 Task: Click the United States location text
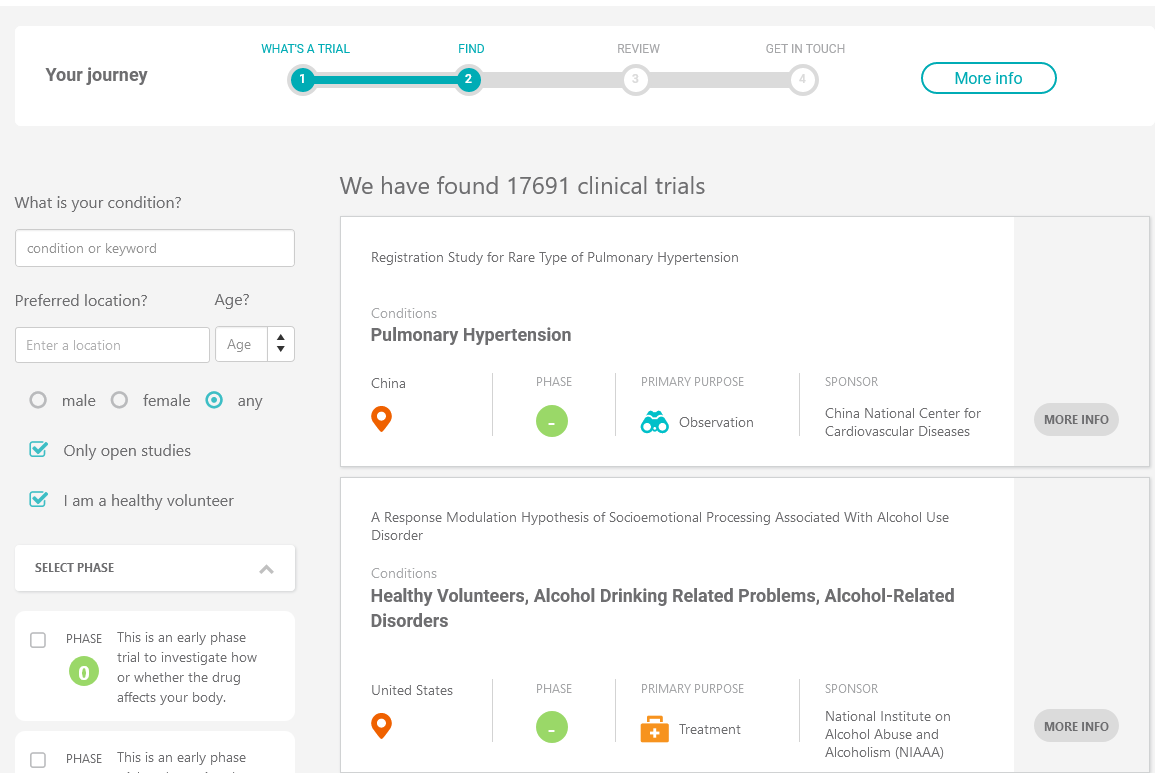412,690
